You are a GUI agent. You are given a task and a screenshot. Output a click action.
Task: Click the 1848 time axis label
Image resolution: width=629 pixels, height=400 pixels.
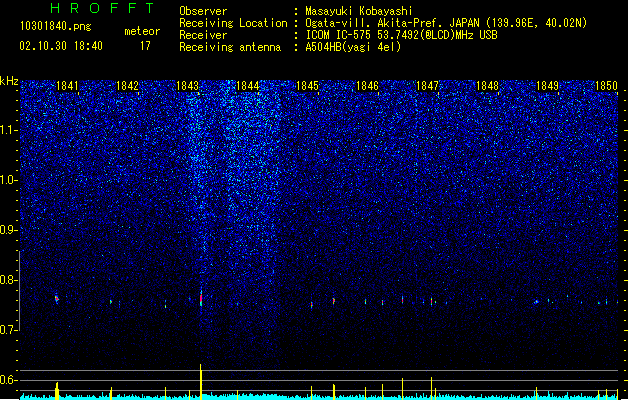tap(487, 86)
